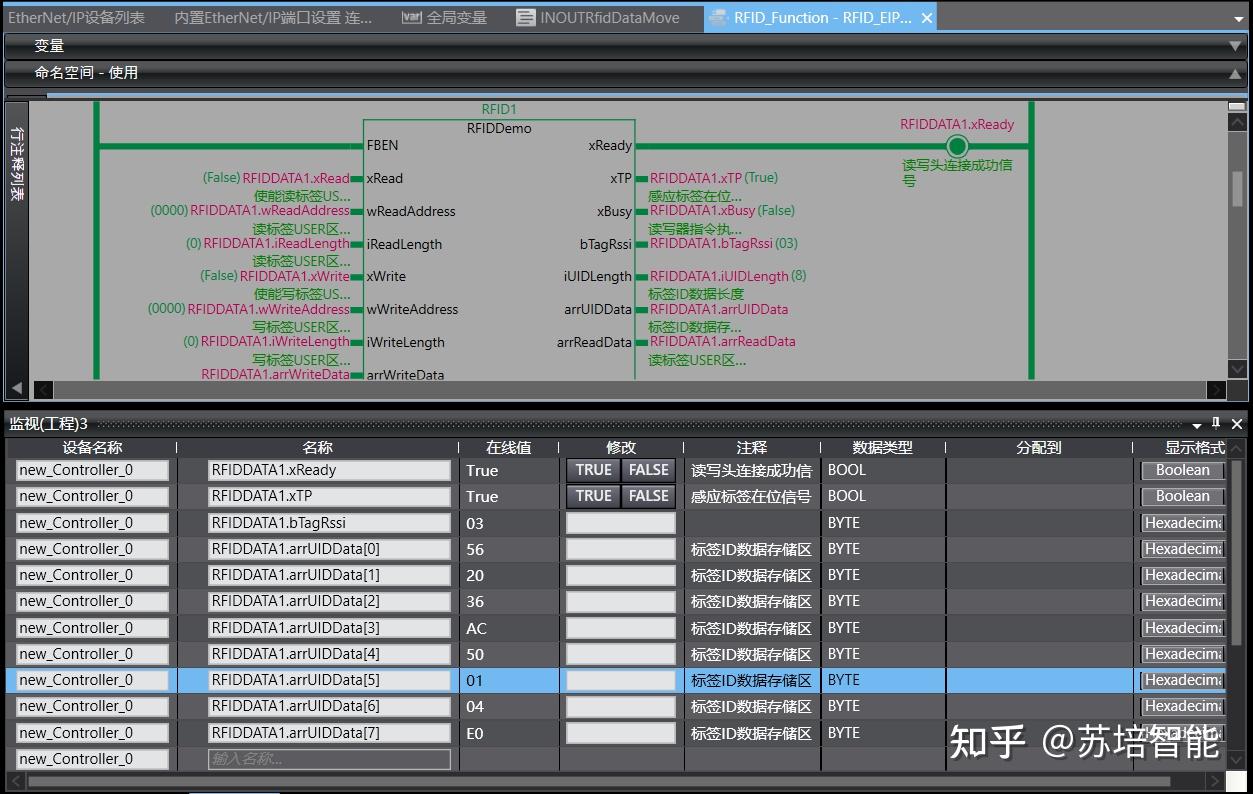The height and width of the screenshot is (794, 1253).
Task: Click the modify field for bTagRssi
Action: [x=621, y=522]
